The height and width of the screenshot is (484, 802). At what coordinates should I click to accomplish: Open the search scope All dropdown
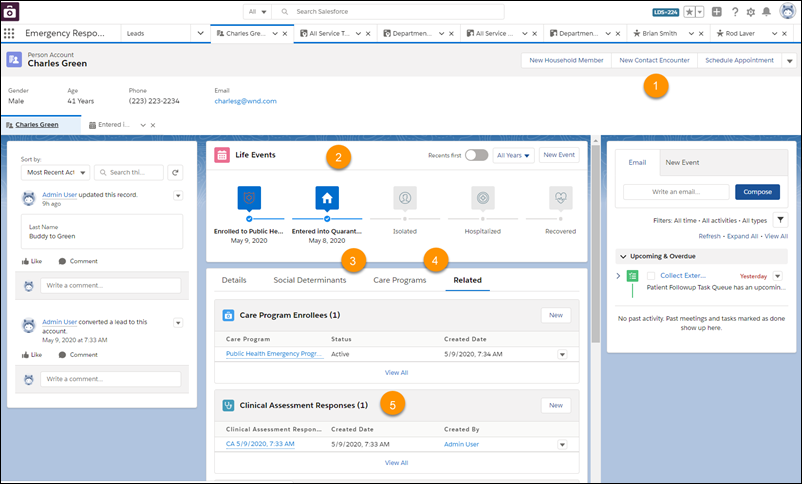click(258, 12)
